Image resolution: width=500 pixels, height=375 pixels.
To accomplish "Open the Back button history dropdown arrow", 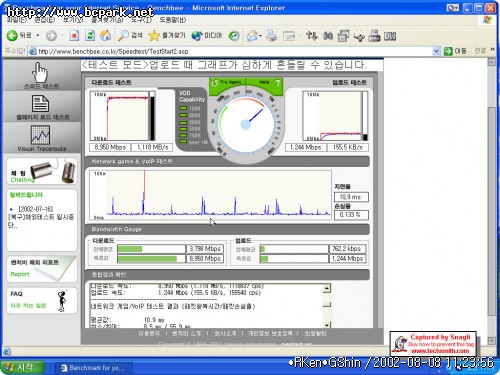I will pyautogui.click(x=38, y=35).
